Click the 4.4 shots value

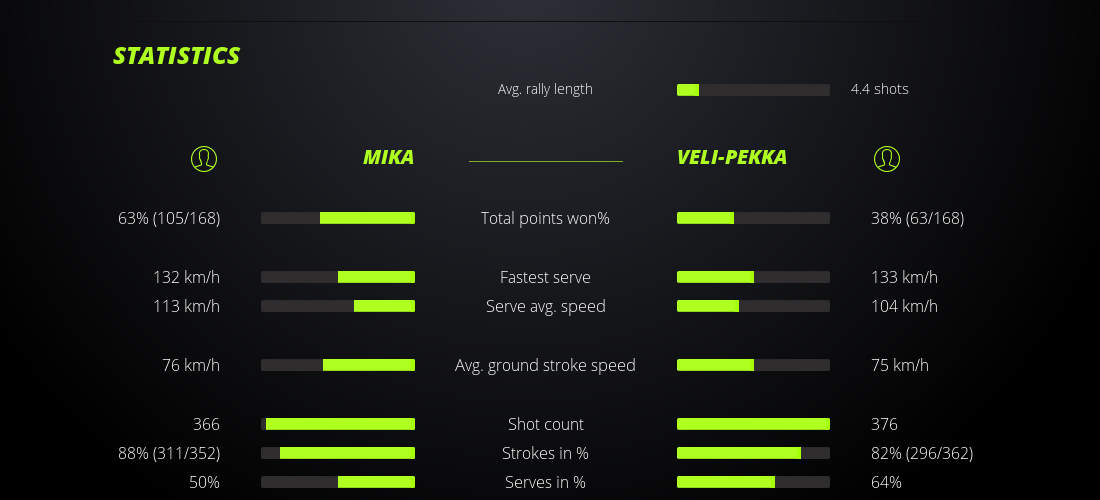[x=879, y=89]
